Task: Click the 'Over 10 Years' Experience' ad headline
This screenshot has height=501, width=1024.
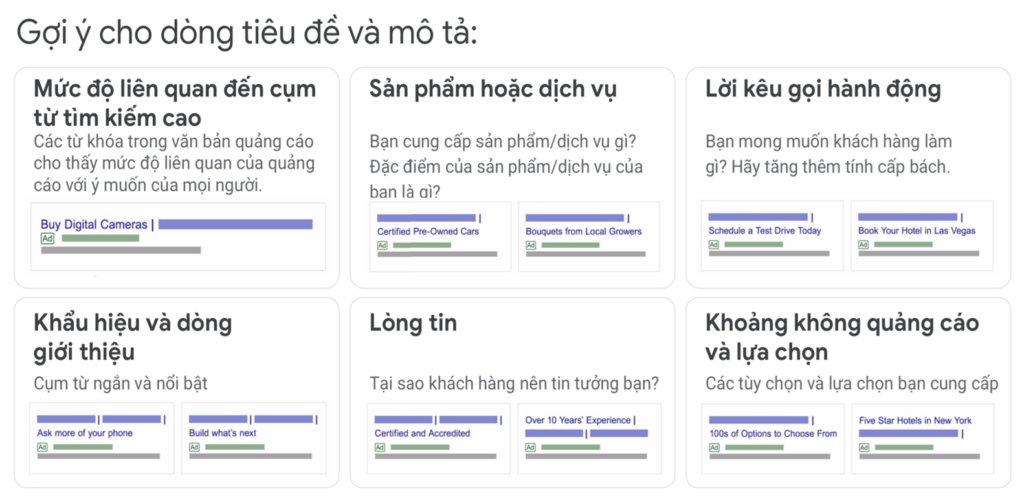Action: [x=578, y=421]
